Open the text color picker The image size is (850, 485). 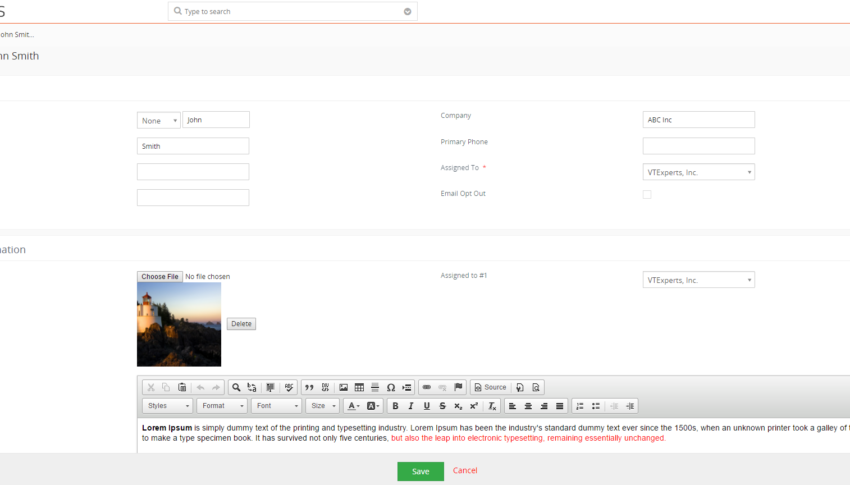(x=353, y=406)
